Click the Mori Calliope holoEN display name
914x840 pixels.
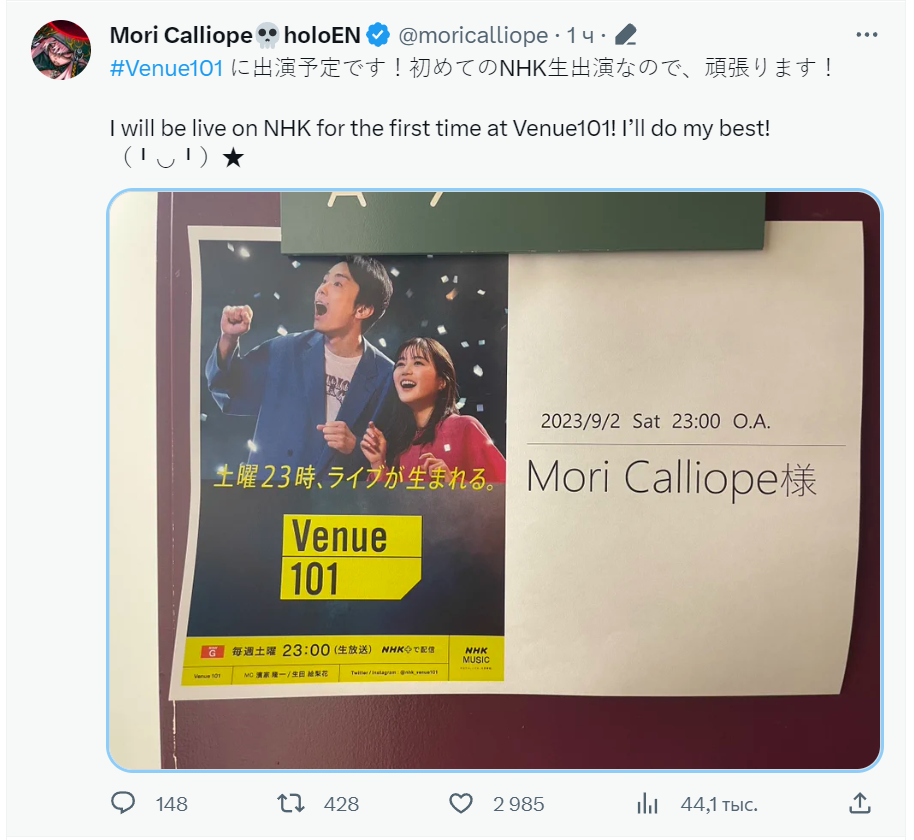point(235,36)
